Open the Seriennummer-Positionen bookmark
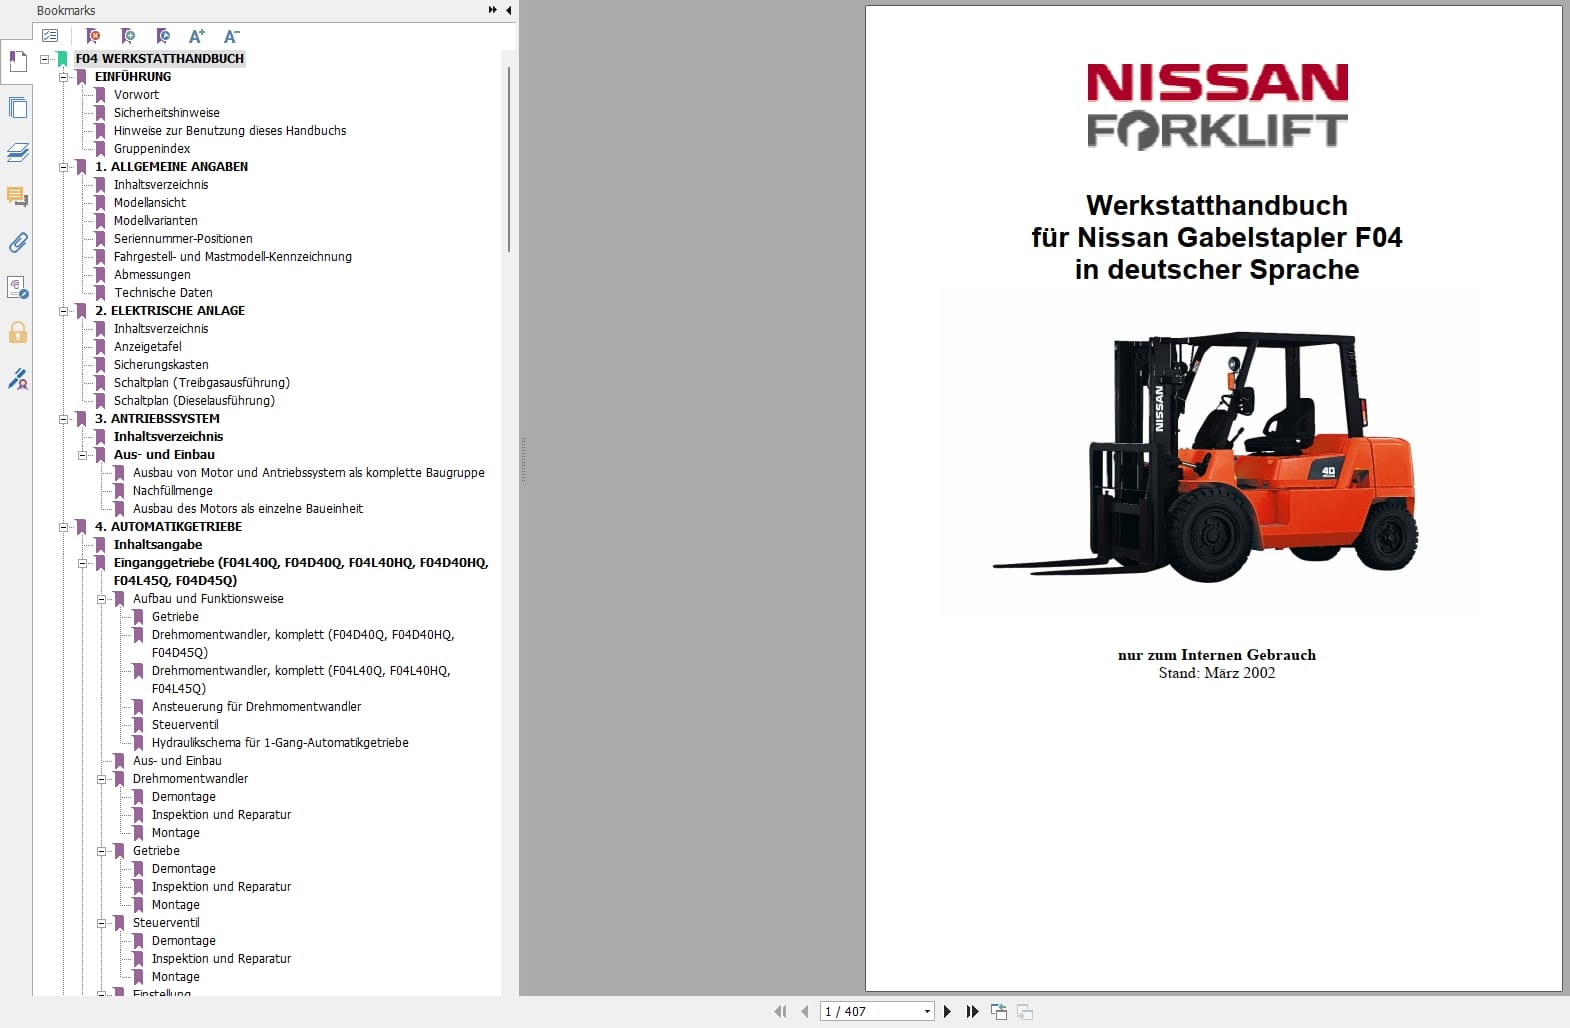The image size is (1570, 1028). tap(183, 239)
